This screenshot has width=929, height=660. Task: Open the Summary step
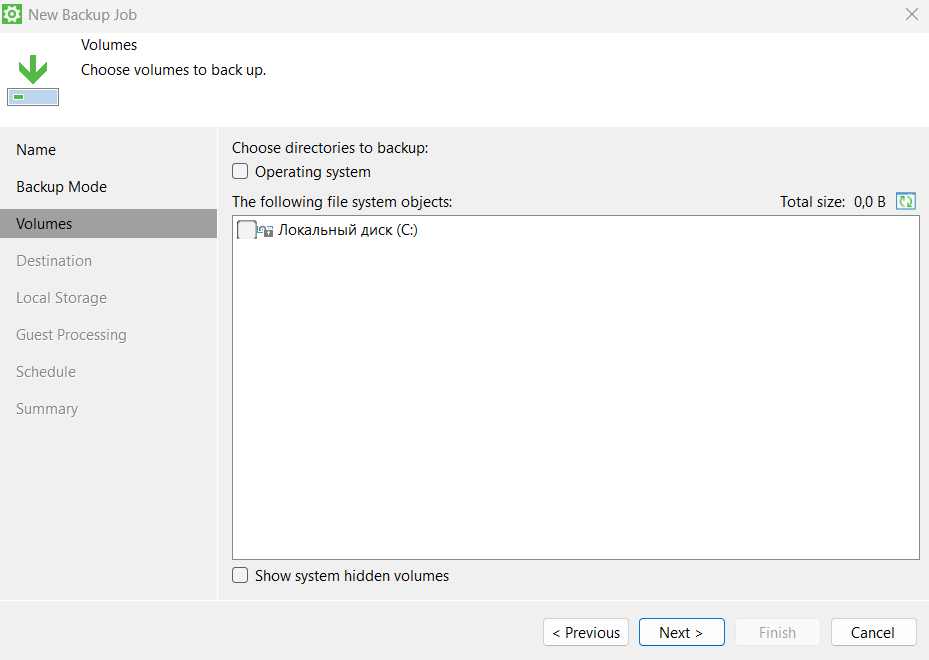tap(47, 409)
